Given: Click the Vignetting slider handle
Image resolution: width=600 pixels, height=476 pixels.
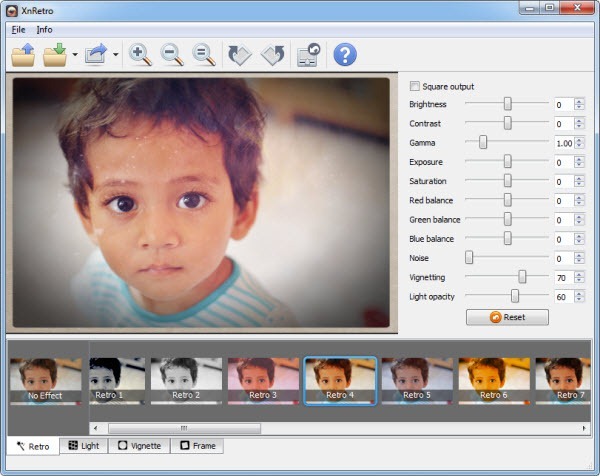Looking at the screenshot, I should [x=522, y=277].
